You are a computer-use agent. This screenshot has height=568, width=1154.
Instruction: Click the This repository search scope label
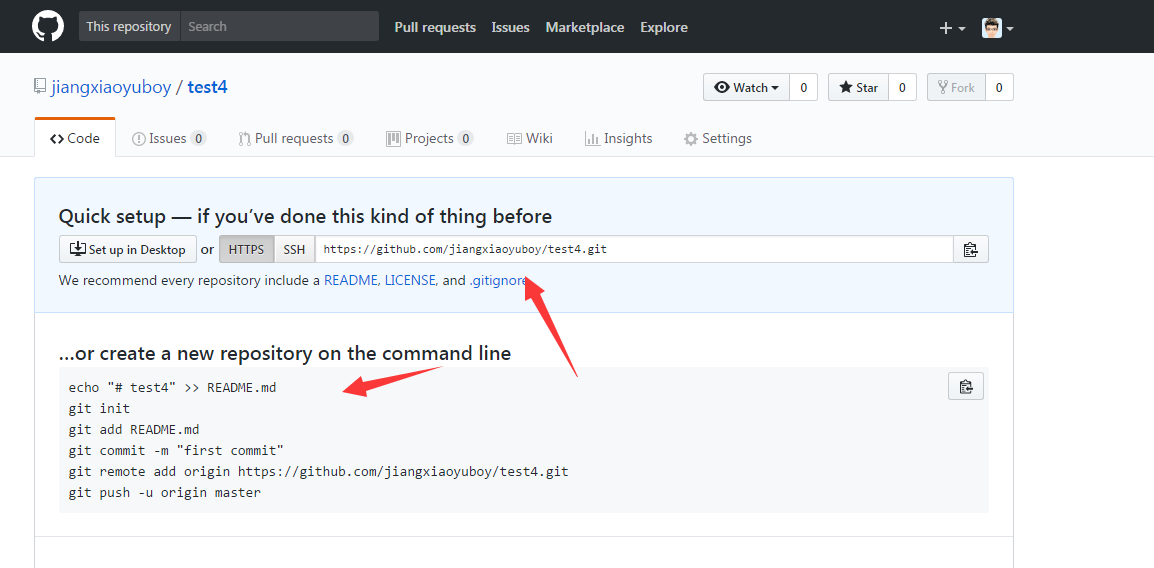pyautogui.click(x=129, y=26)
